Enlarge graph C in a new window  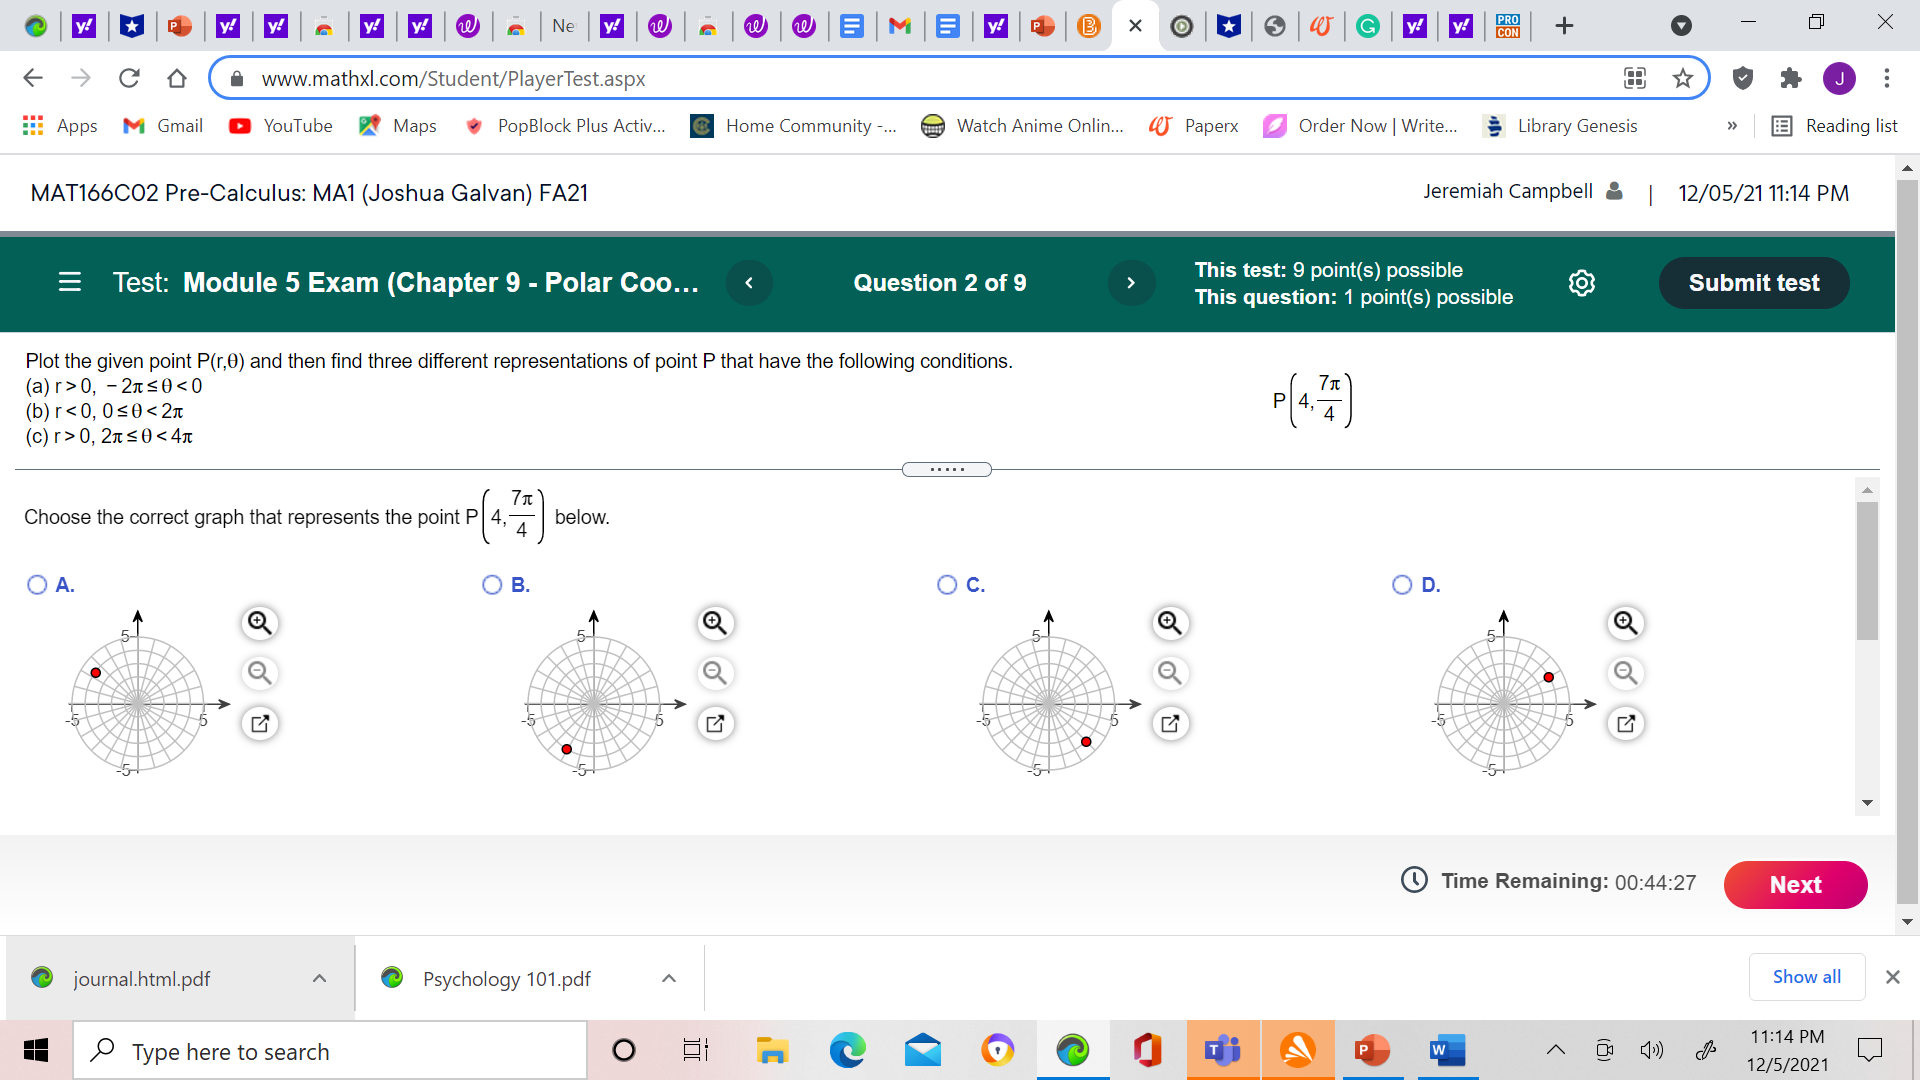click(1170, 723)
